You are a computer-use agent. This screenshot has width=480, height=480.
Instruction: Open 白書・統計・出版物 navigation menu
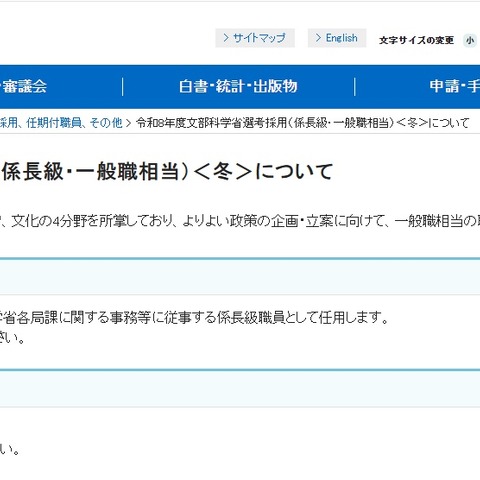tap(238, 86)
